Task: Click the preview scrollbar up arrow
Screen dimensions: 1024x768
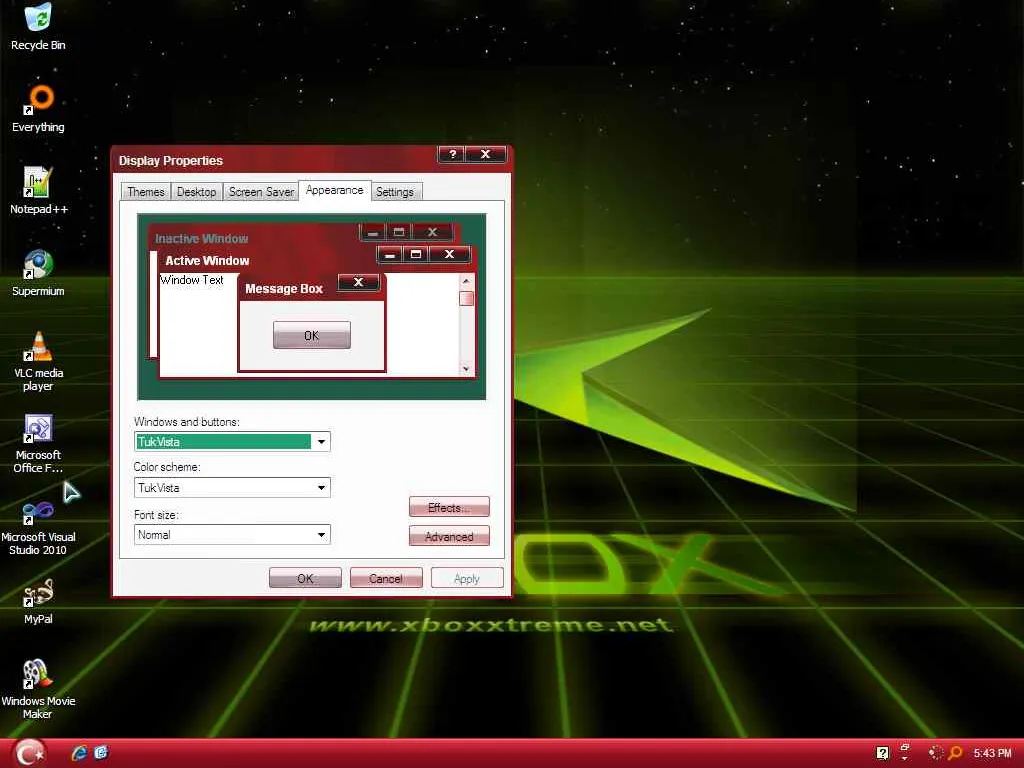Action: click(x=466, y=281)
